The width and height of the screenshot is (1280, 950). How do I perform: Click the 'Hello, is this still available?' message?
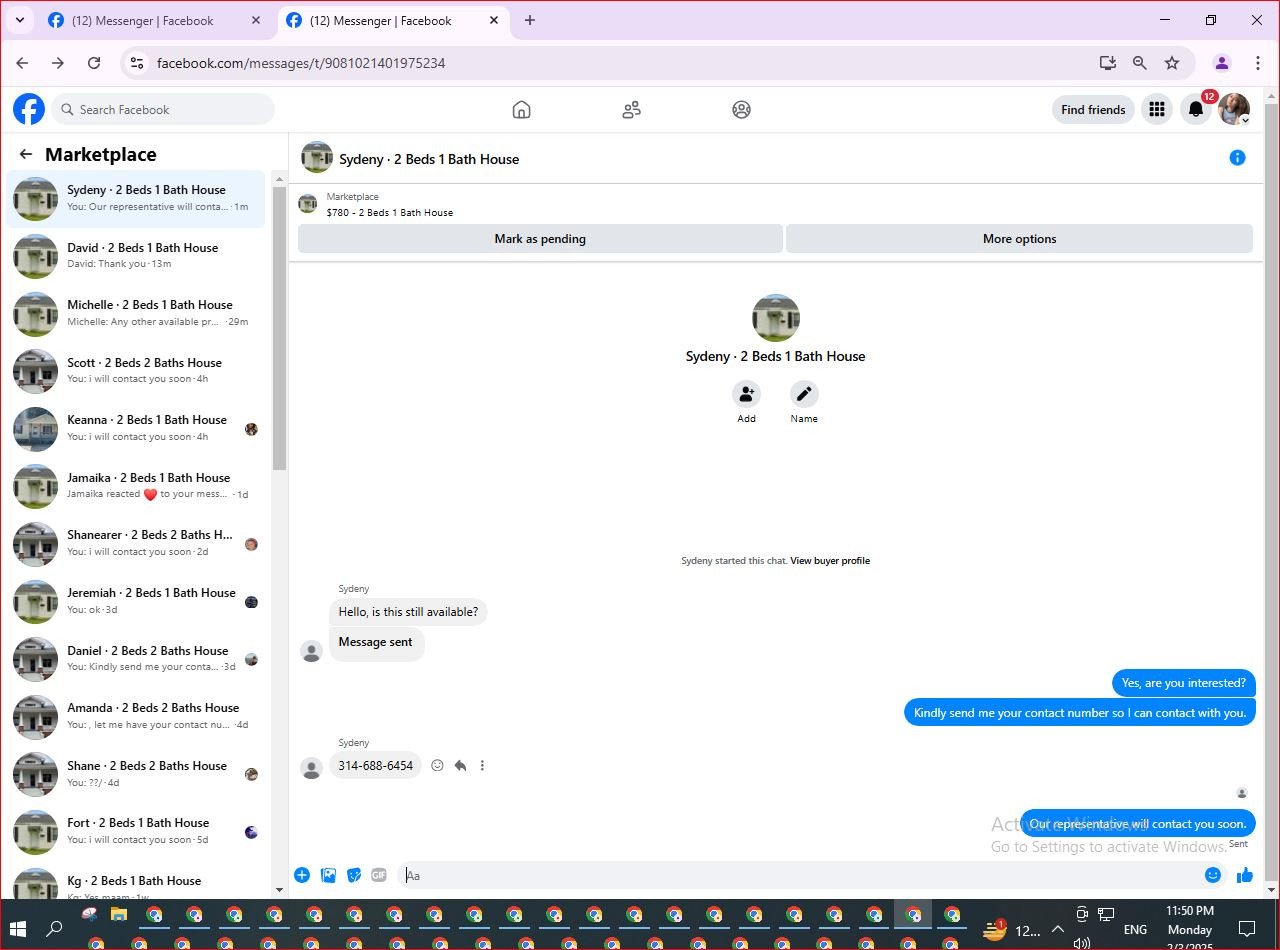click(x=408, y=612)
